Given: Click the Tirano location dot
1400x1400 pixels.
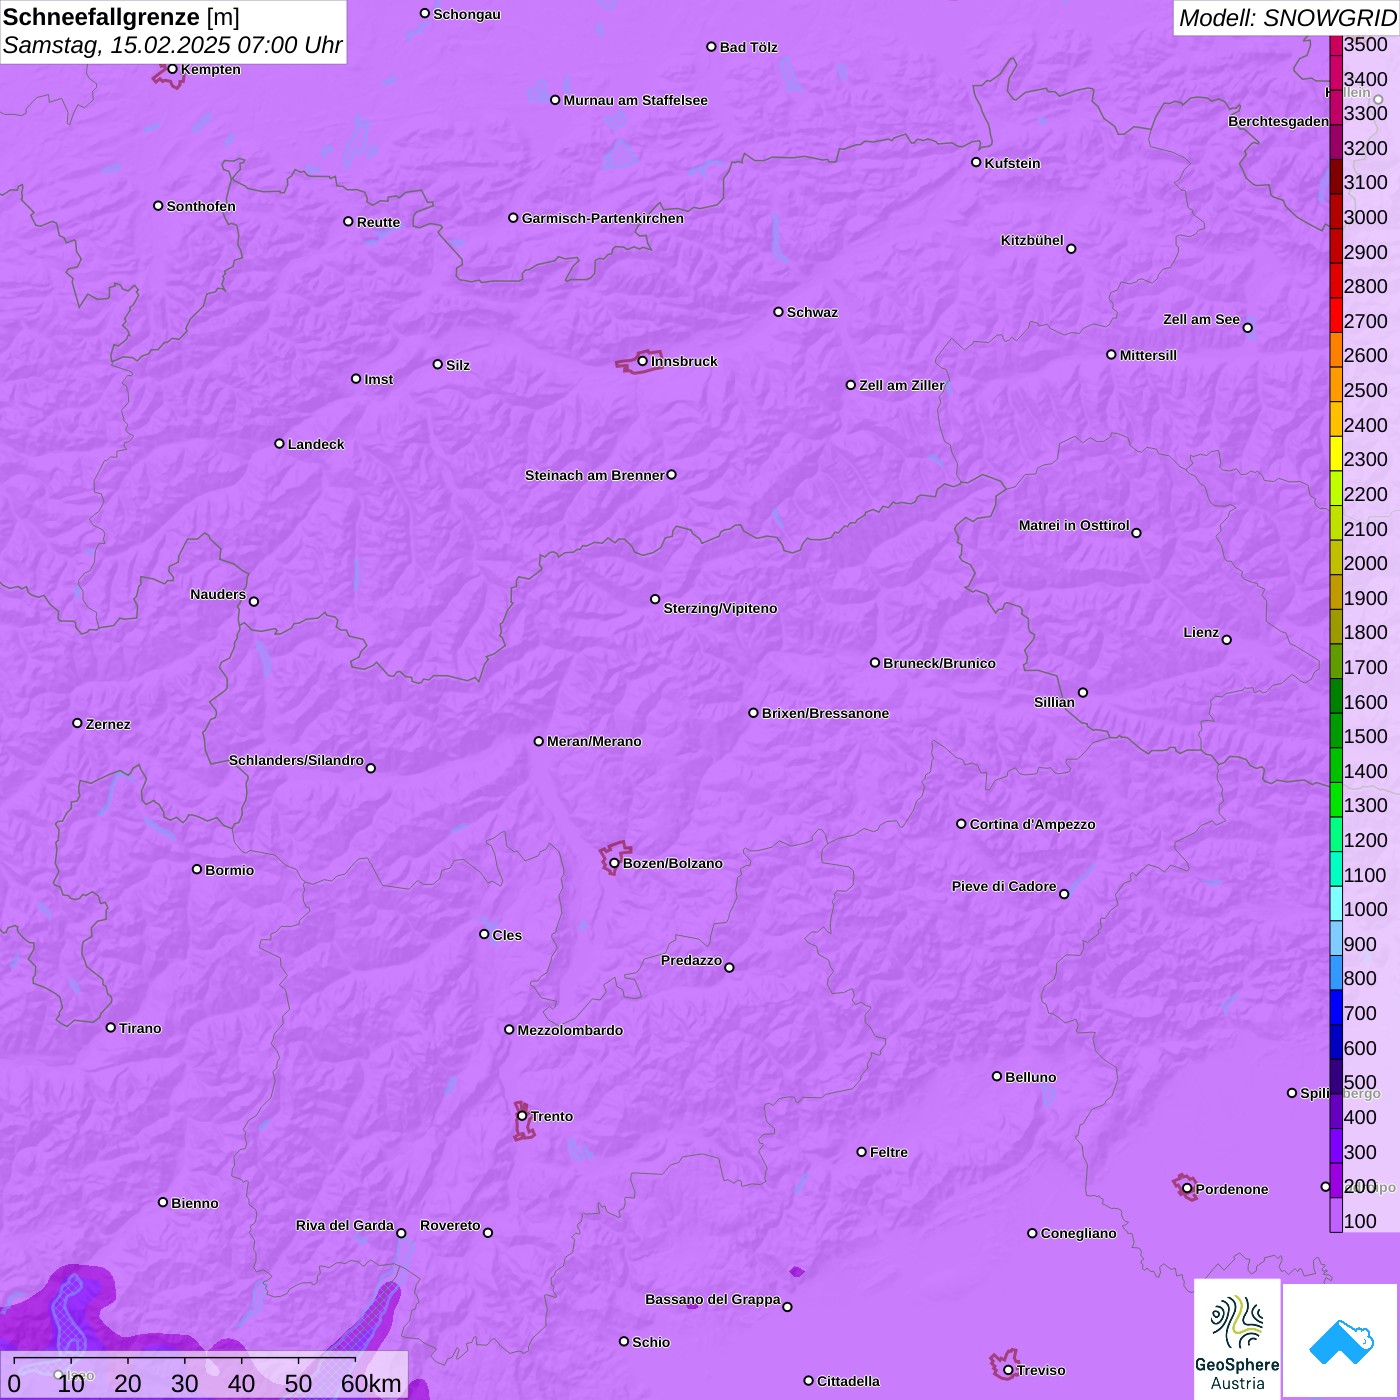Looking at the screenshot, I should (x=111, y=1027).
